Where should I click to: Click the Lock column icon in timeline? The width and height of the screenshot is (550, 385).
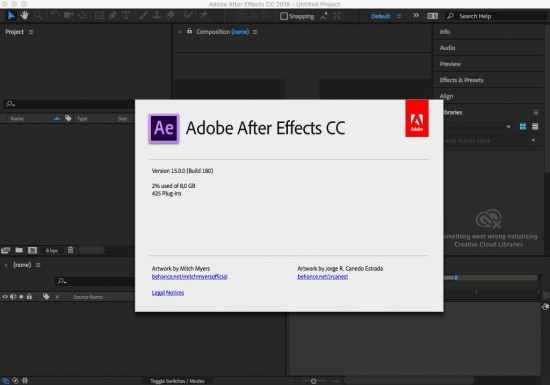[x=29, y=297]
